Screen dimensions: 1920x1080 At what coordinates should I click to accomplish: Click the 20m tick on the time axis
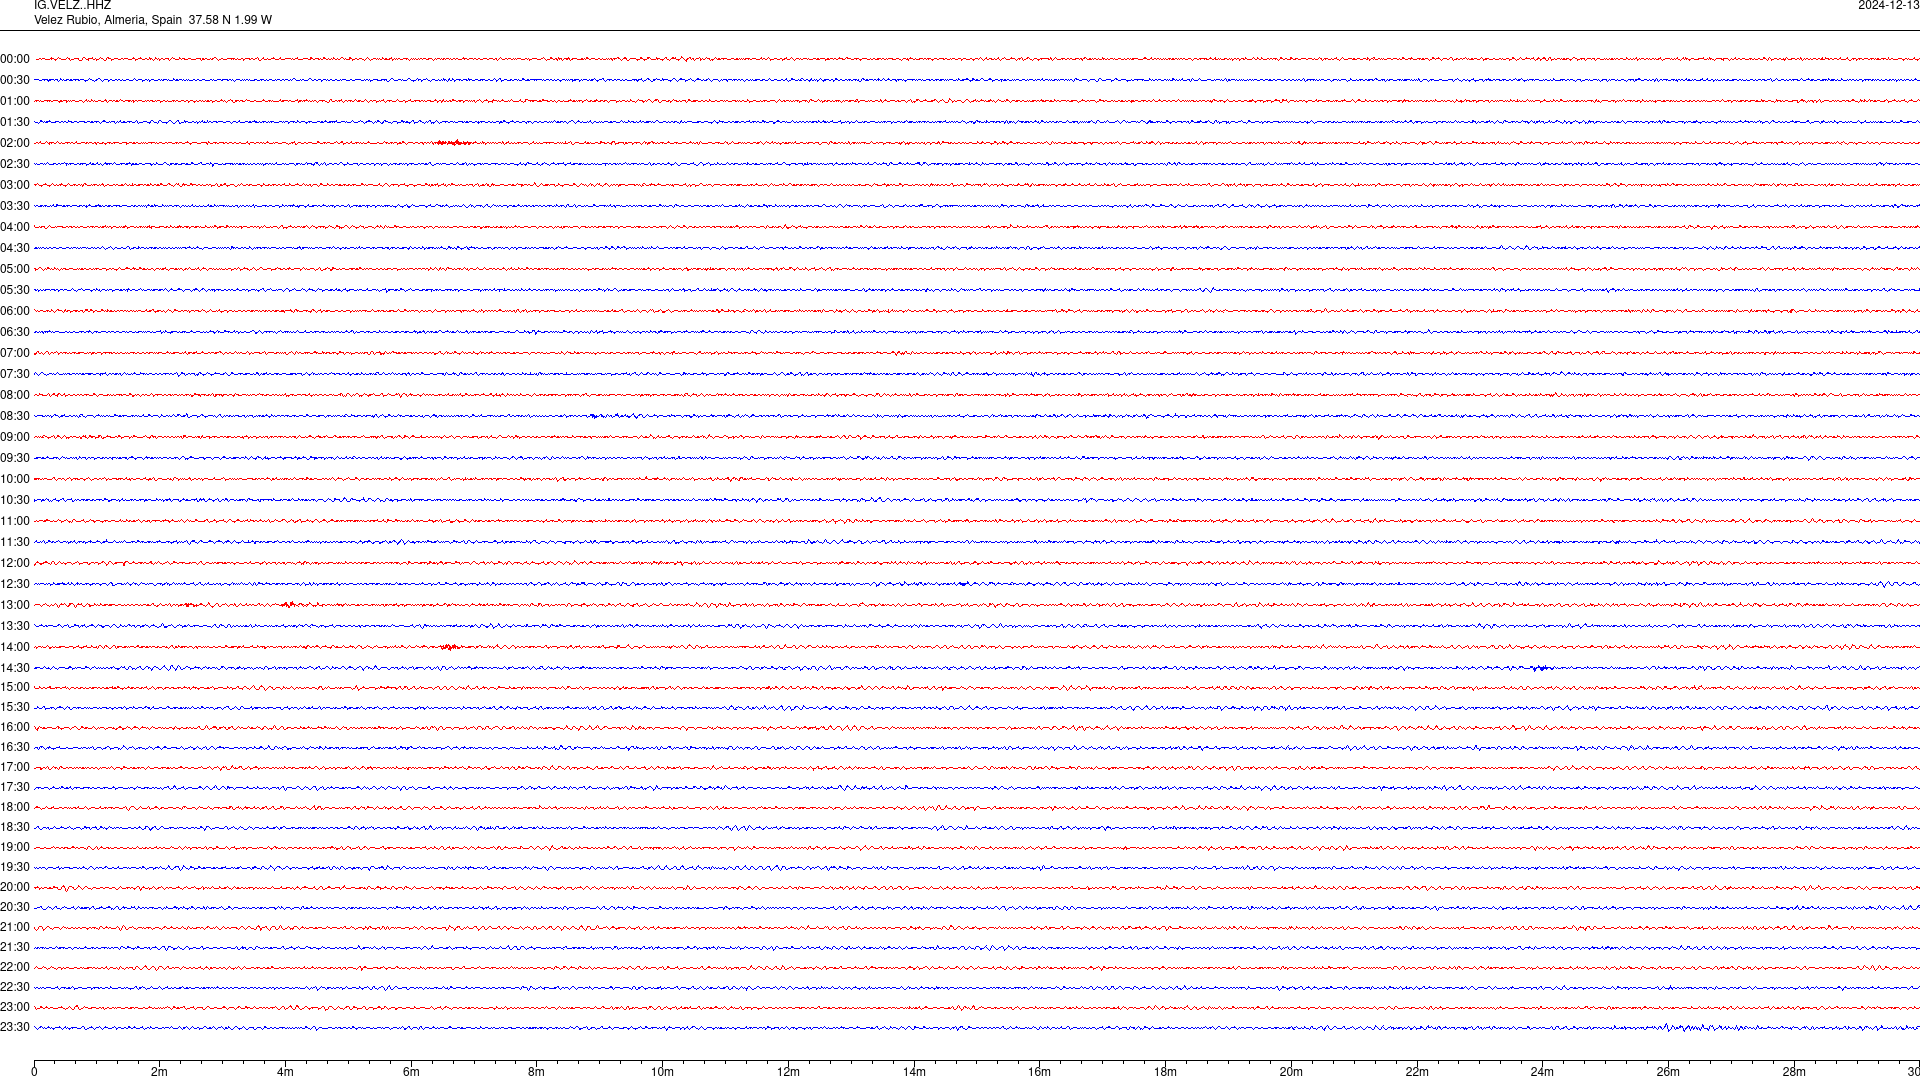[x=1291, y=1072]
